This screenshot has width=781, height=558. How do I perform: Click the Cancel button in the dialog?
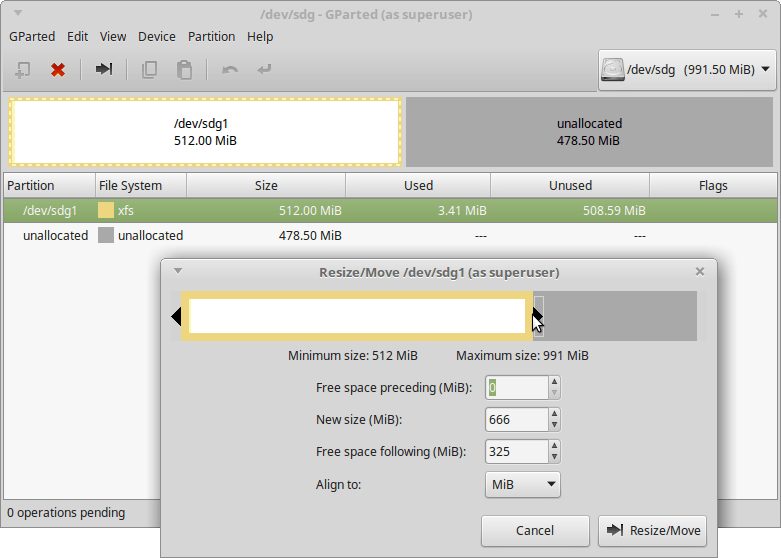coord(535,531)
